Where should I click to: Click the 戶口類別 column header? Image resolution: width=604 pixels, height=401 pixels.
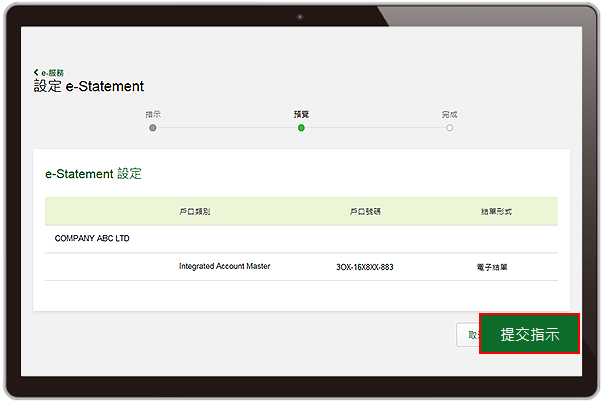click(195, 211)
